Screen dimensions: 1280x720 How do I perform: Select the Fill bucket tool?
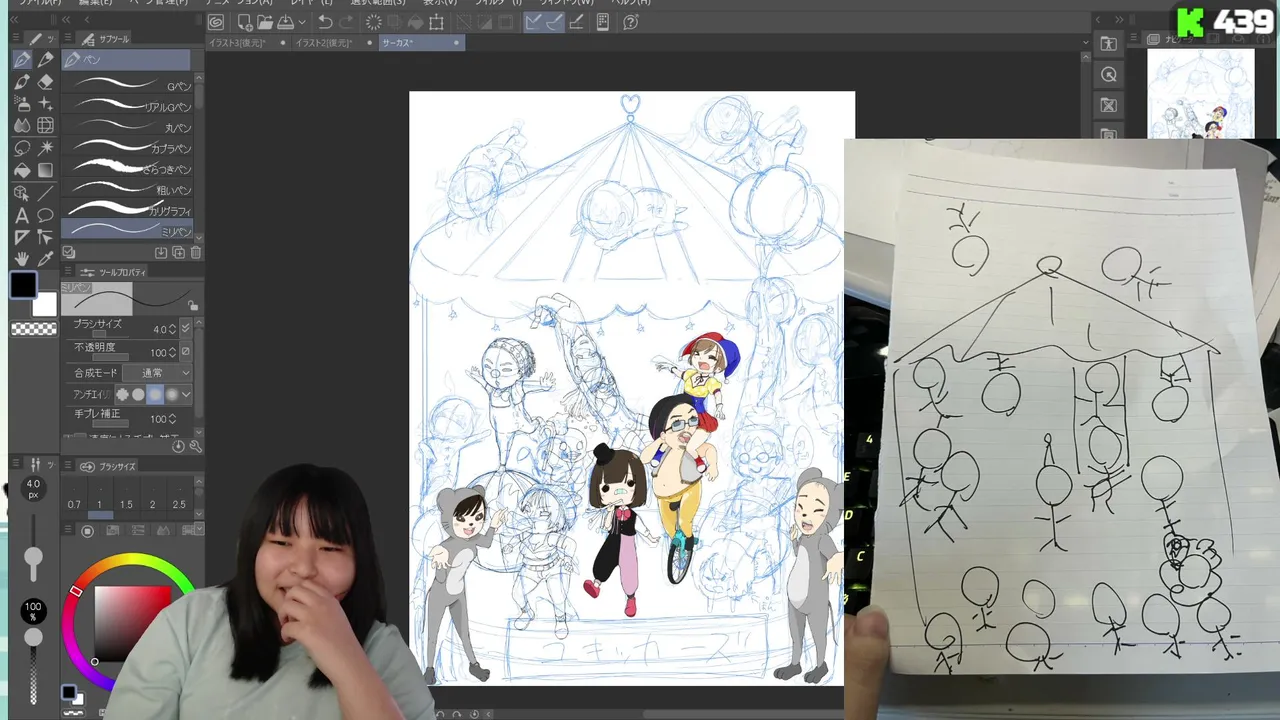[22, 170]
